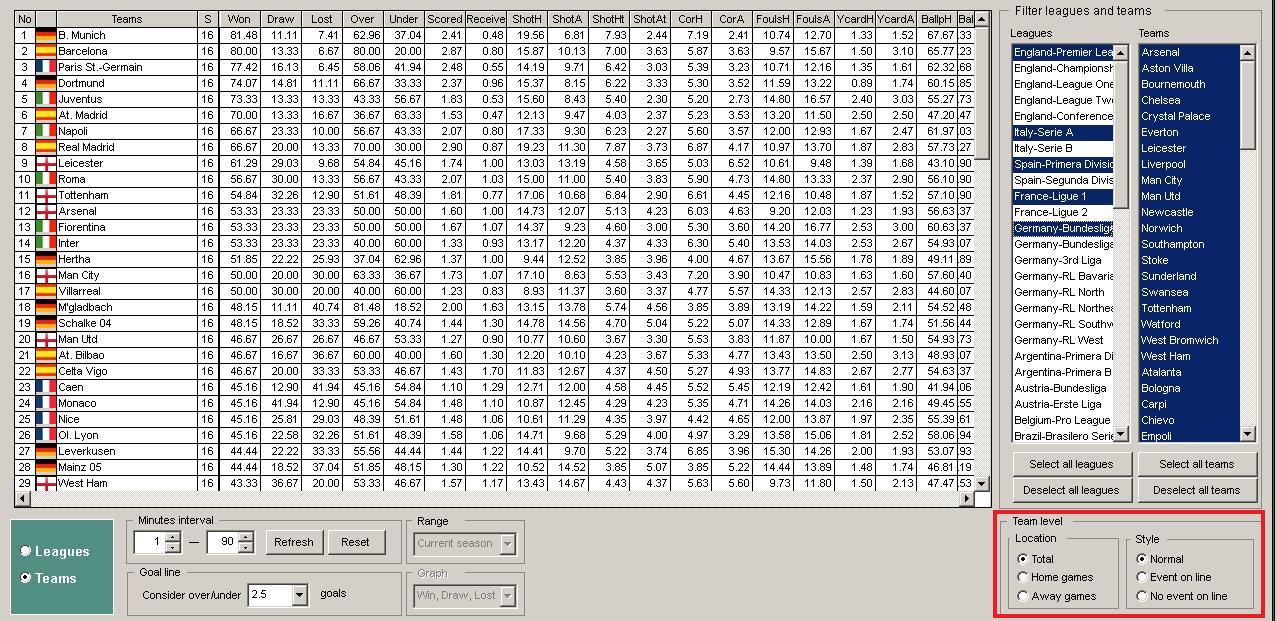This screenshot has width=1277, height=621.
Task: Select Germany-3rd Liga in Leagues list
Action: click(1063, 260)
